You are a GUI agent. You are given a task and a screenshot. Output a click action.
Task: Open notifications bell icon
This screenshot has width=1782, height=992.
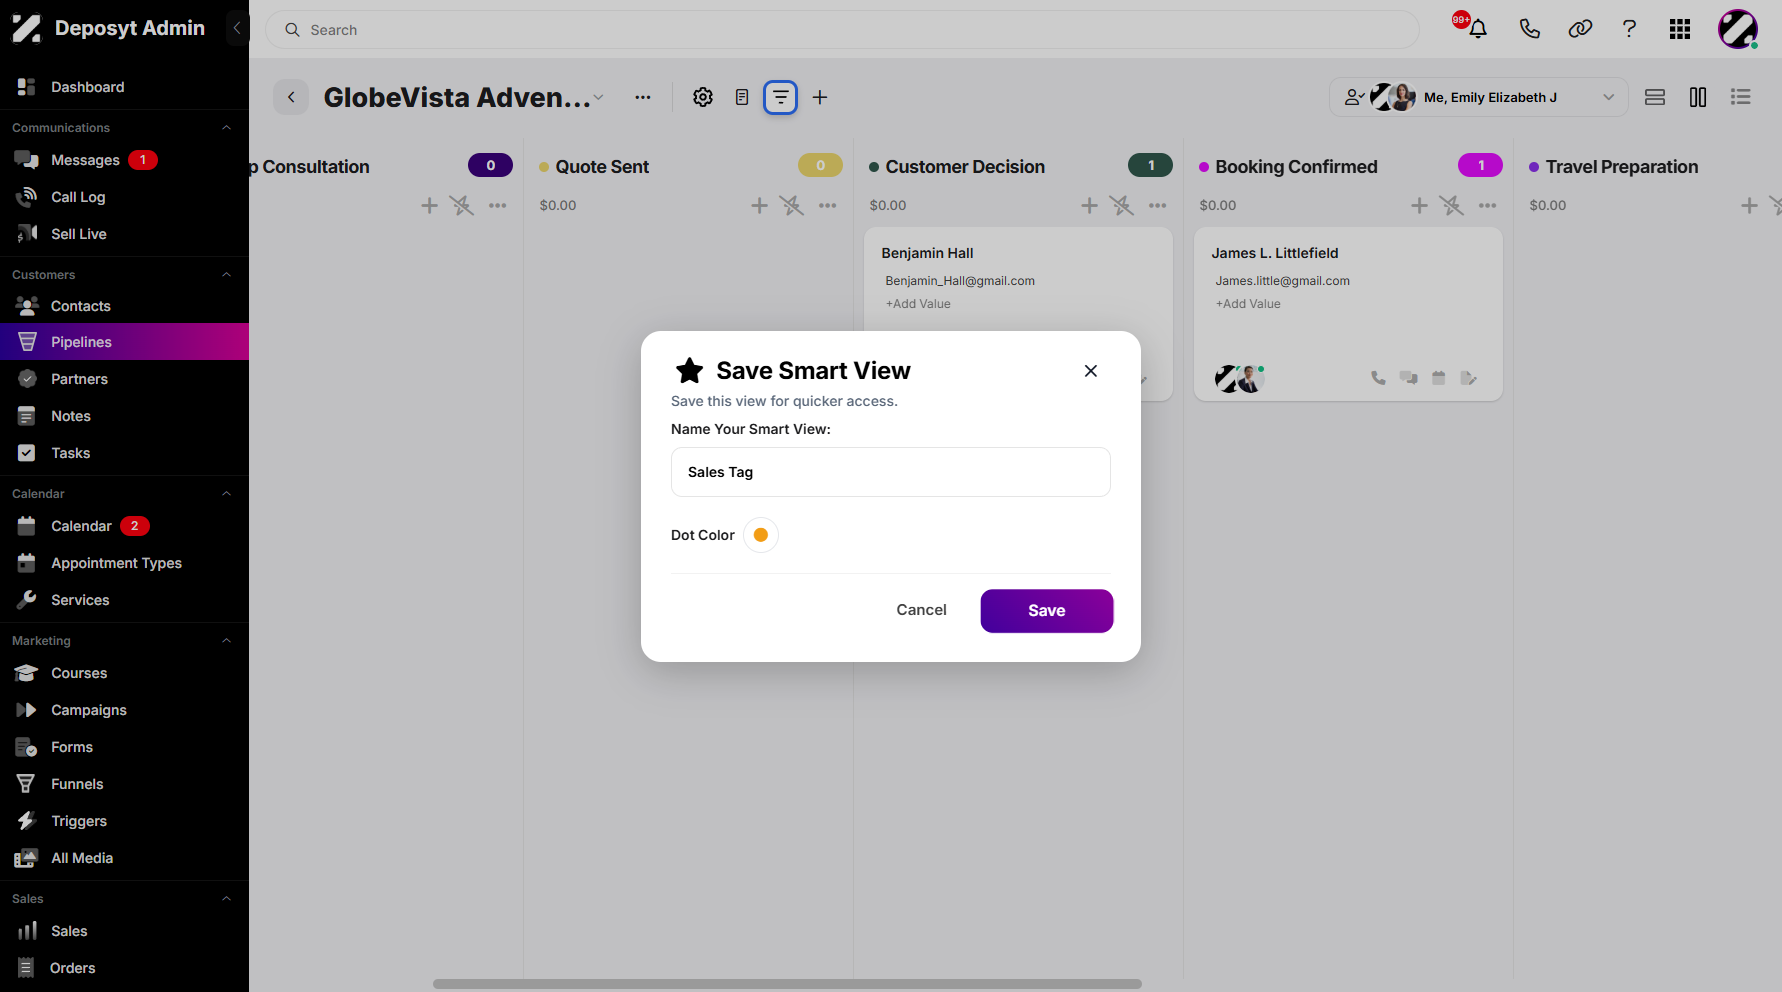pos(1477,29)
